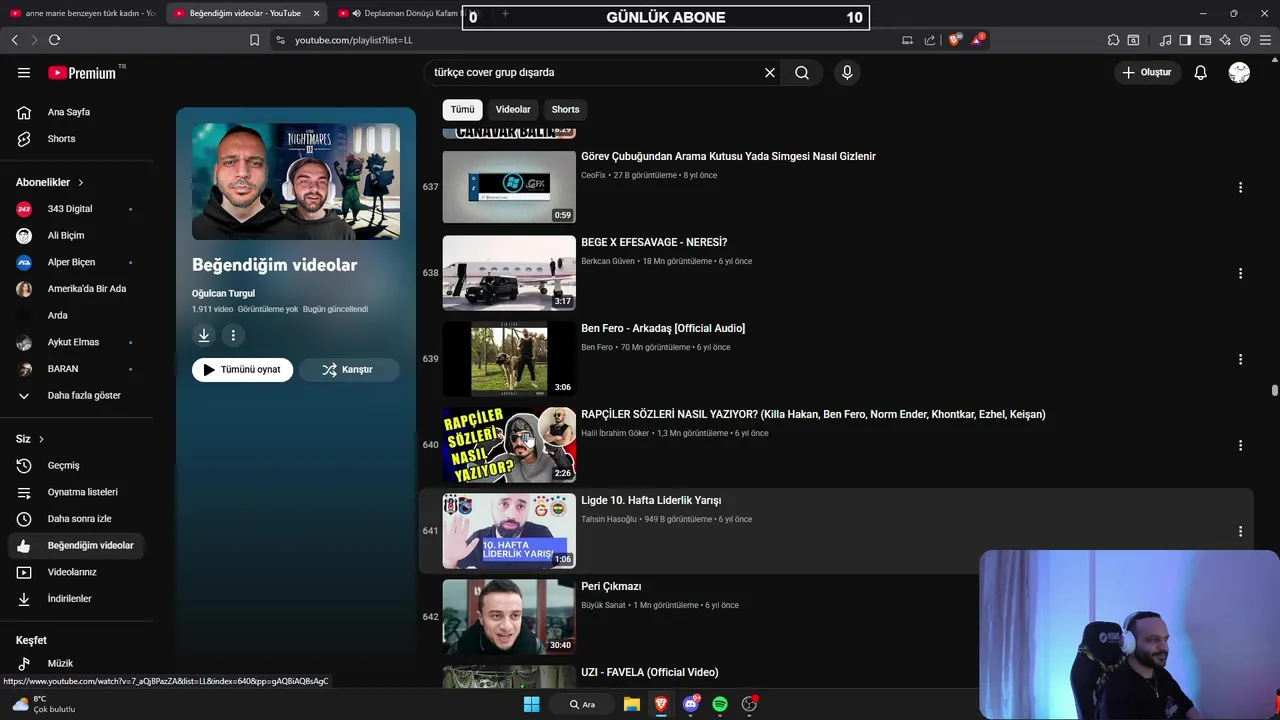Open Büyük Sanat channel link
The image size is (1280, 720).
[x=604, y=605]
